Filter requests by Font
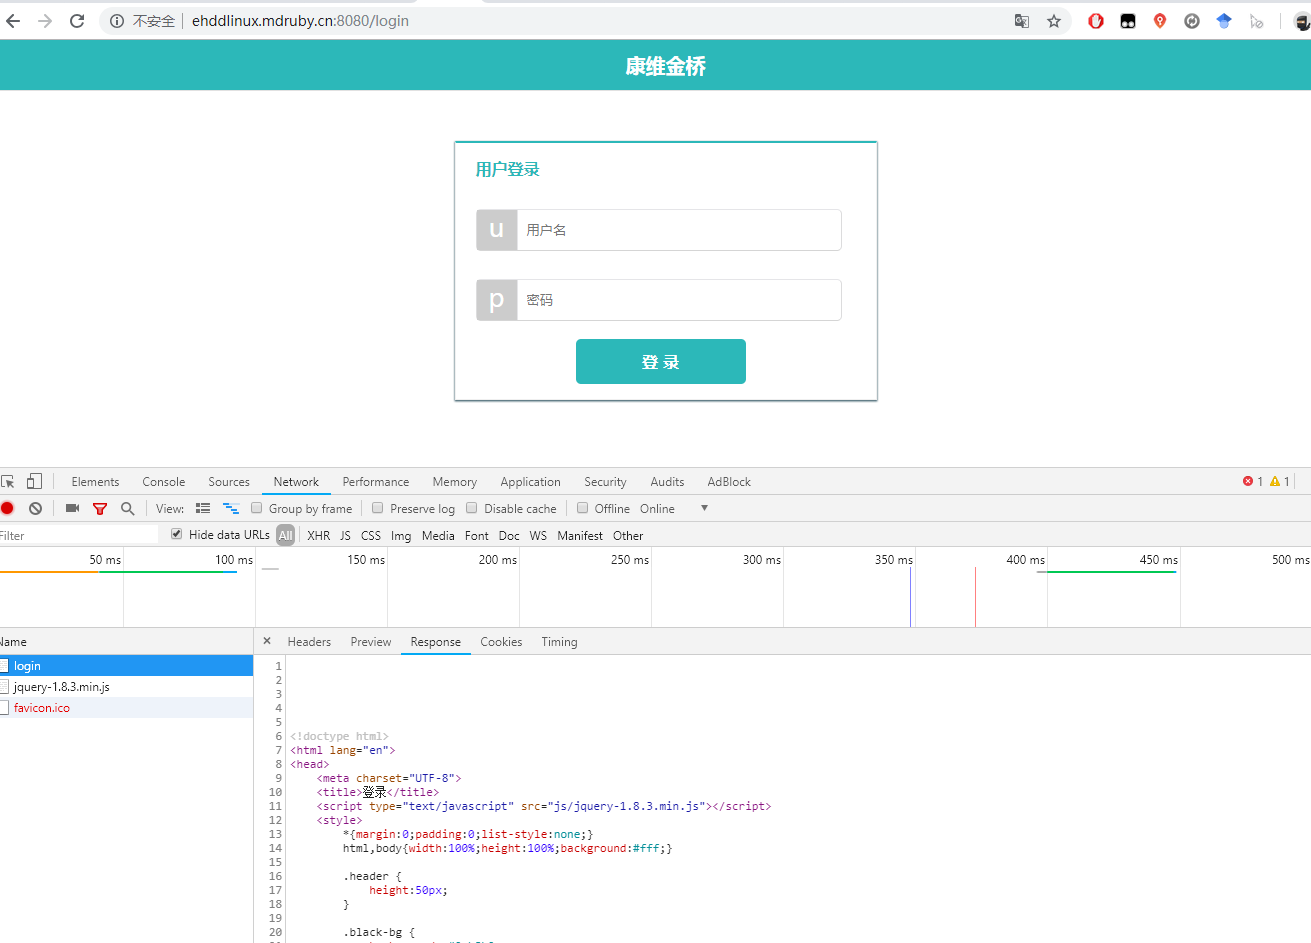This screenshot has height=943, width=1311. tap(477, 535)
